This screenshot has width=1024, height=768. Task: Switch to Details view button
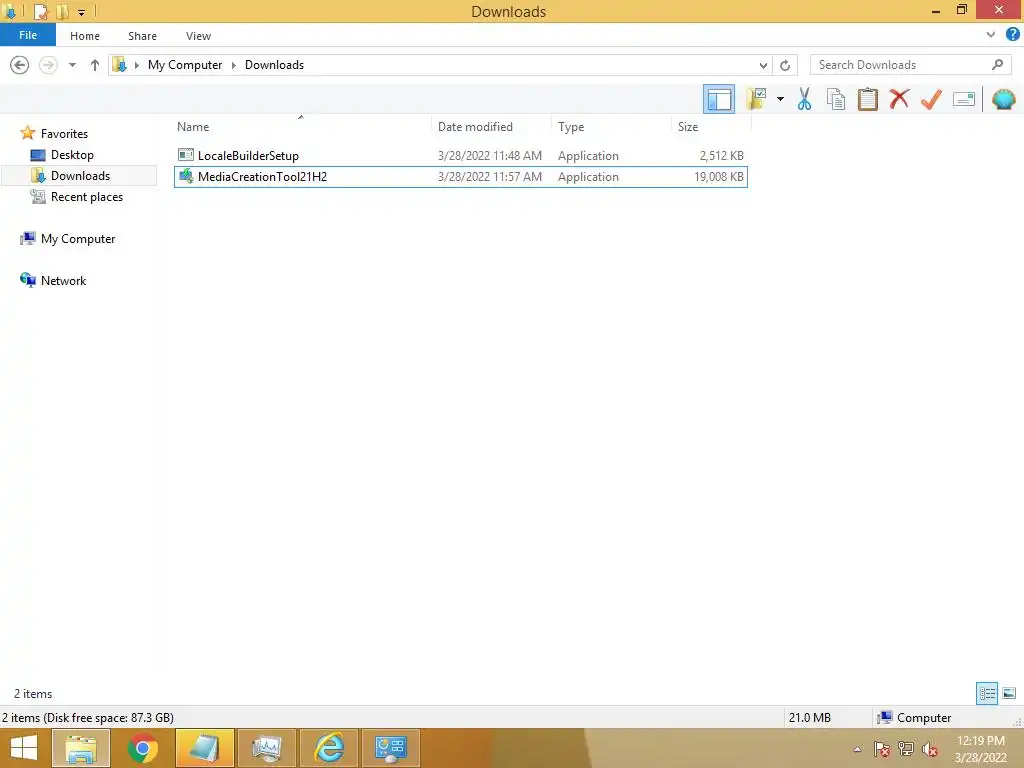click(x=987, y=693)
